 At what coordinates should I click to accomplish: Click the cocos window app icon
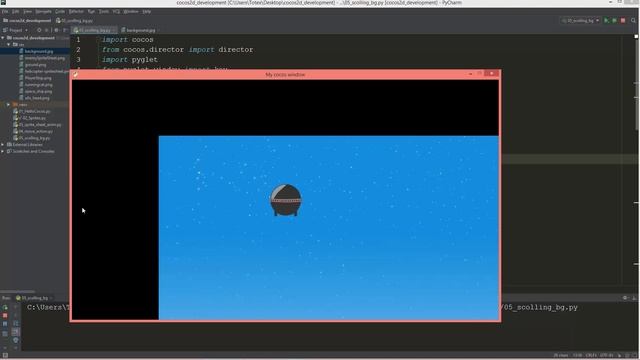(x=76, y=75)
